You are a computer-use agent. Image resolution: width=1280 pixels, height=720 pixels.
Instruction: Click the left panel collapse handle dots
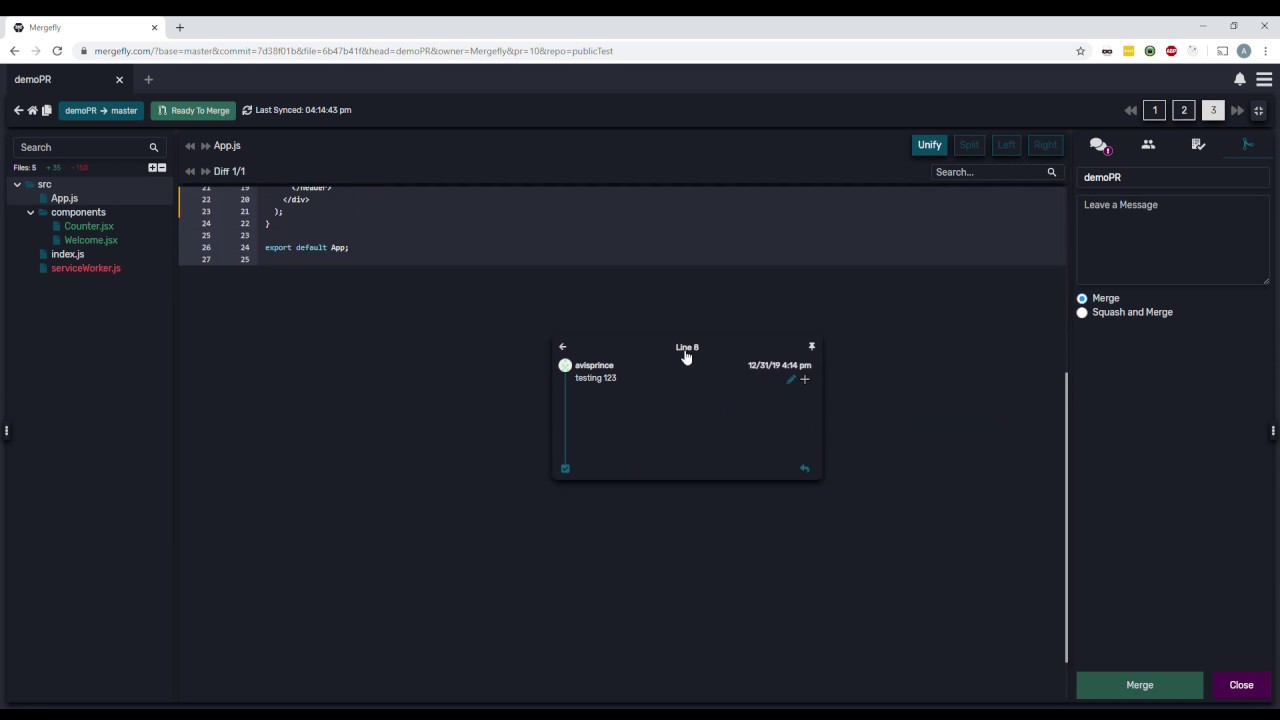[6, 431]
